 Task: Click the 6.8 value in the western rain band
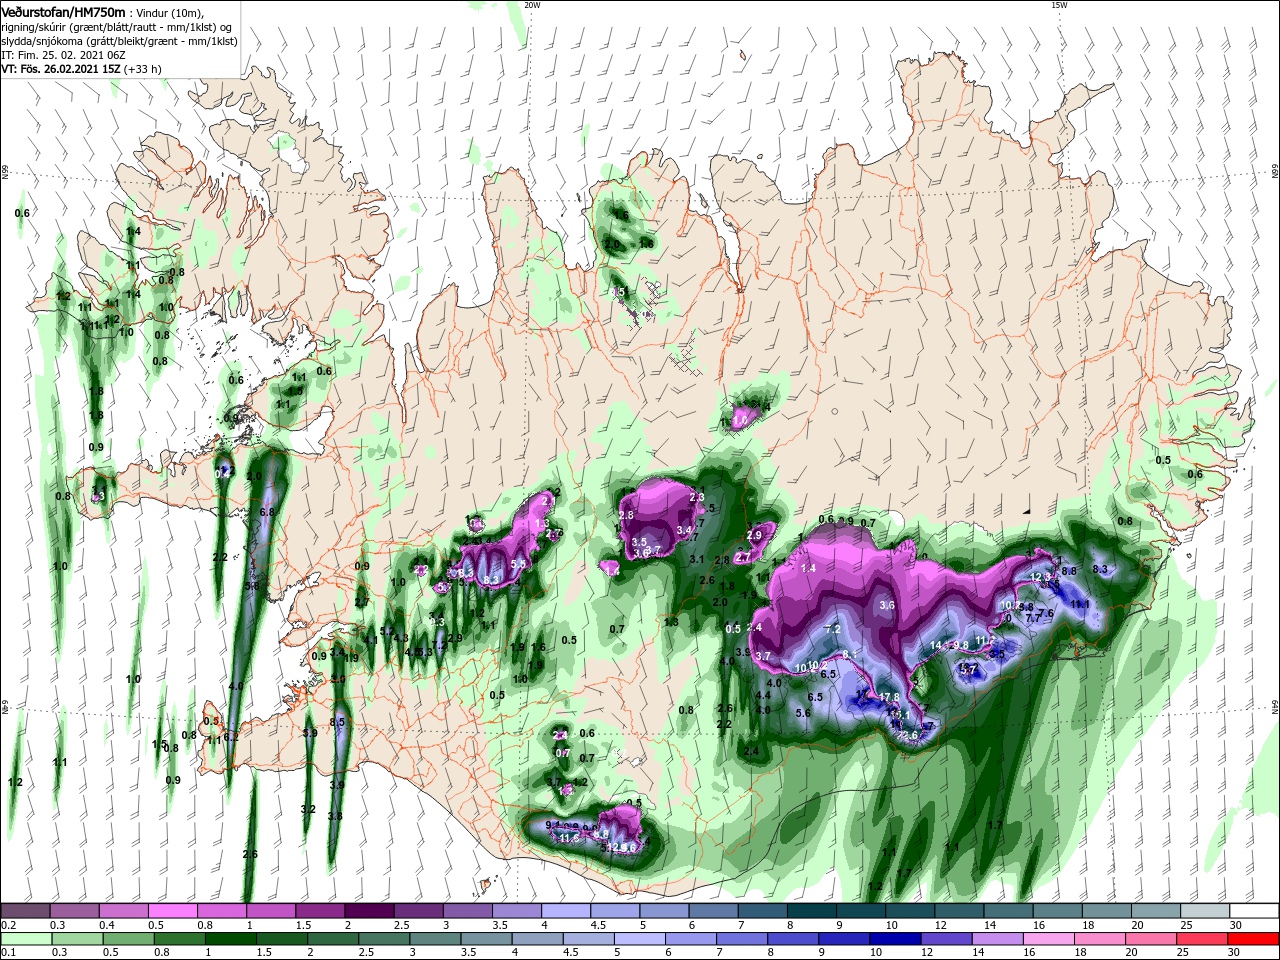[267, 512]
